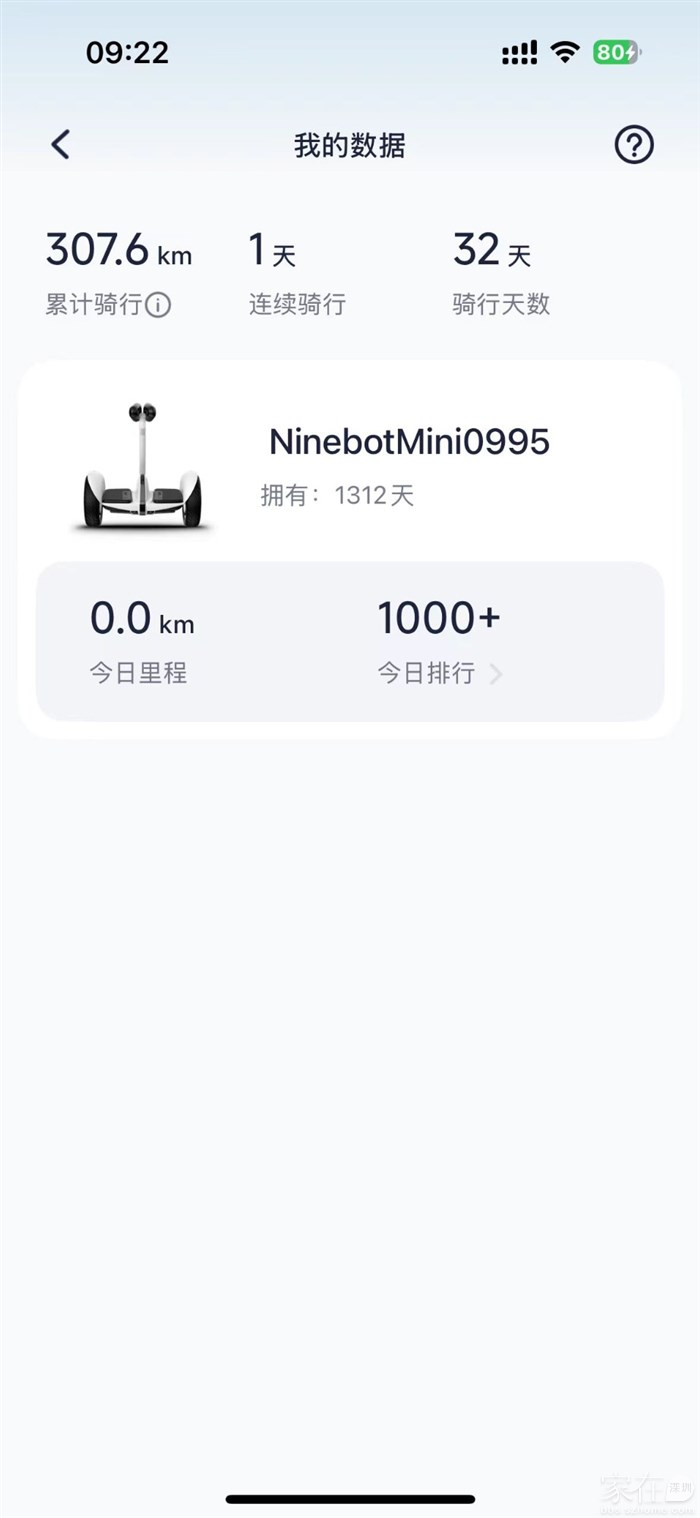Tap the home indicator bar
Viewport: 700px width, 1518px height.
pyautogui.click(x=350, y=1499)
